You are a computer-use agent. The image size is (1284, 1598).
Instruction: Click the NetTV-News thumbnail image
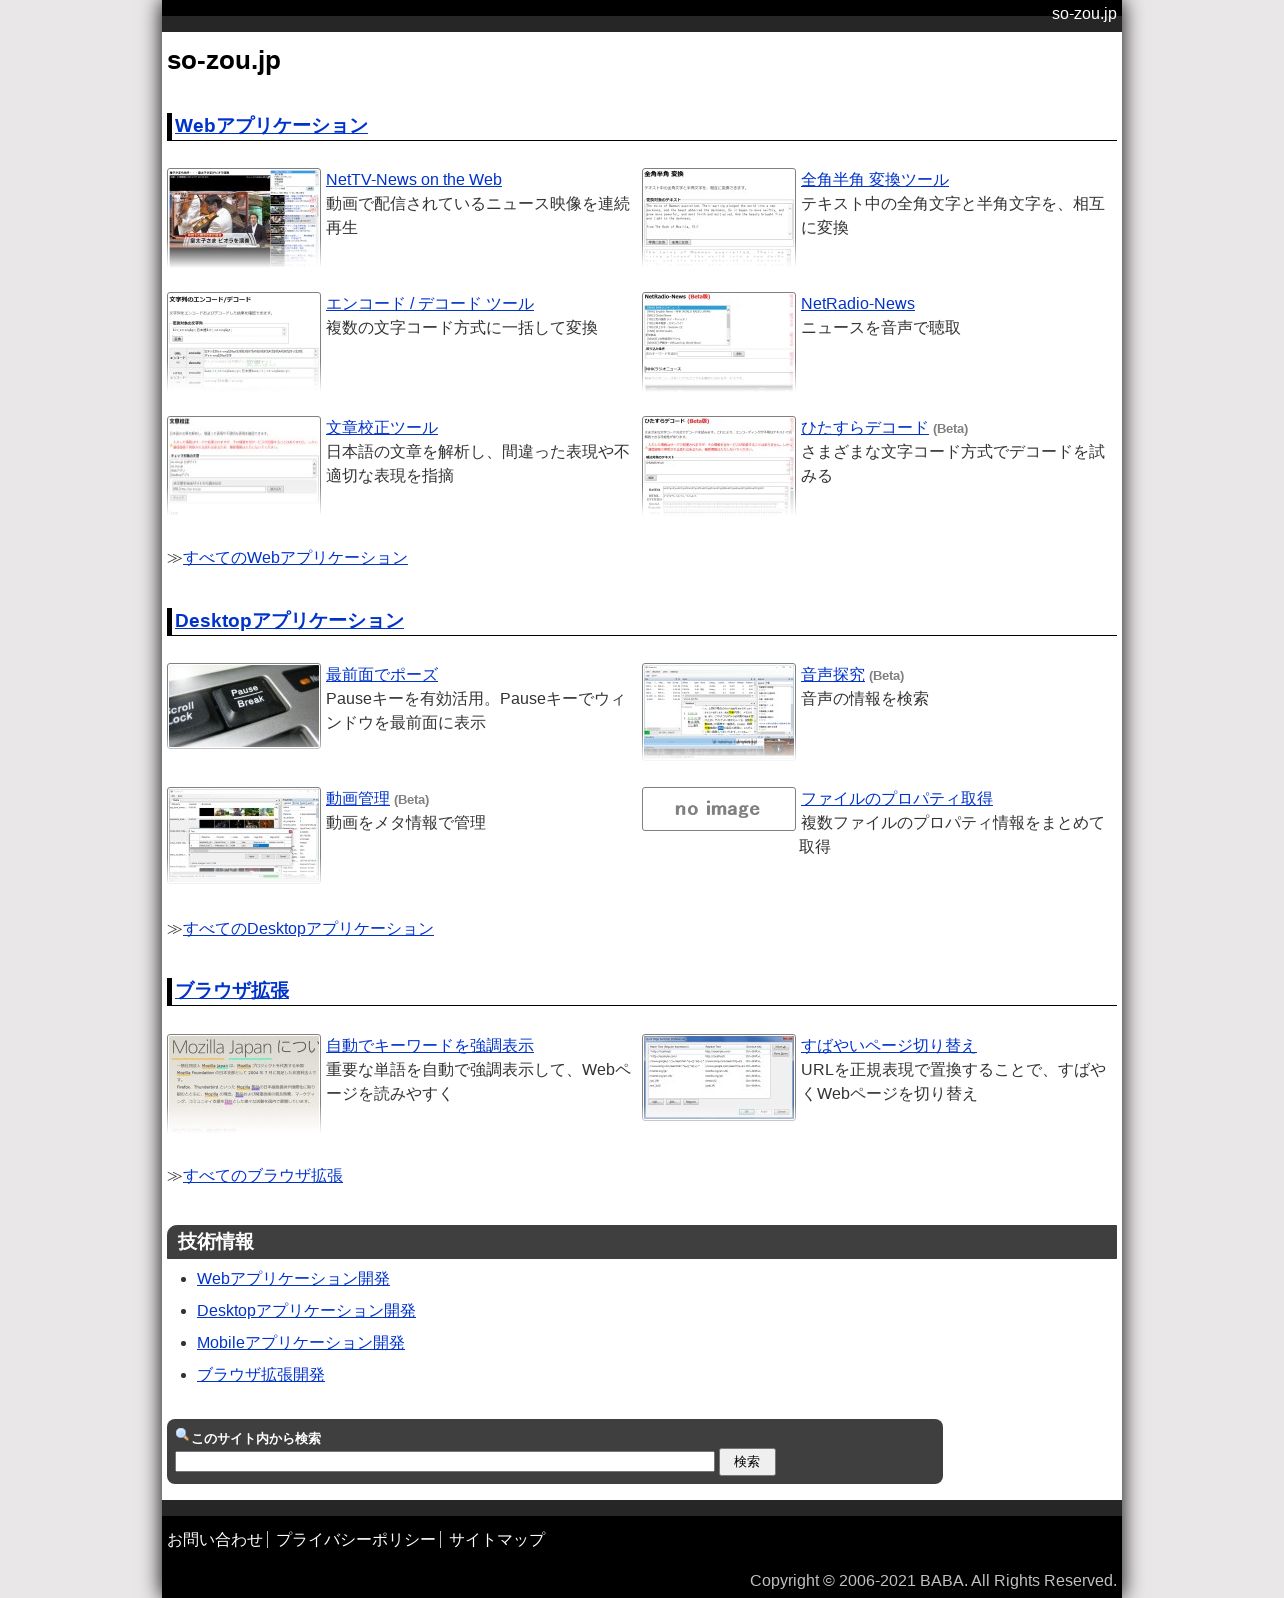[244, 217]
